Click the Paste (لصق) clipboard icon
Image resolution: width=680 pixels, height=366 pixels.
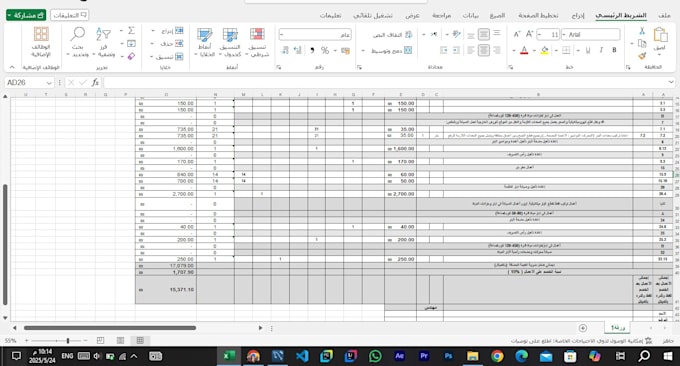pos(660,35)
